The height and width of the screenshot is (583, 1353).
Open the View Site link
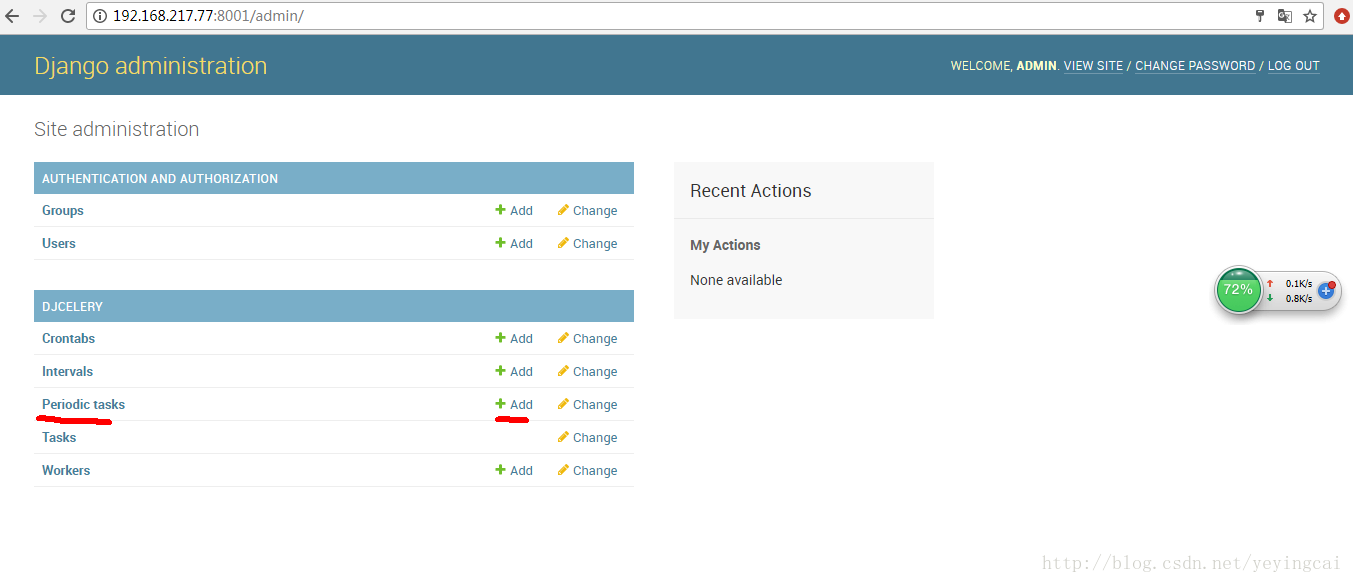coord(1093,66)
